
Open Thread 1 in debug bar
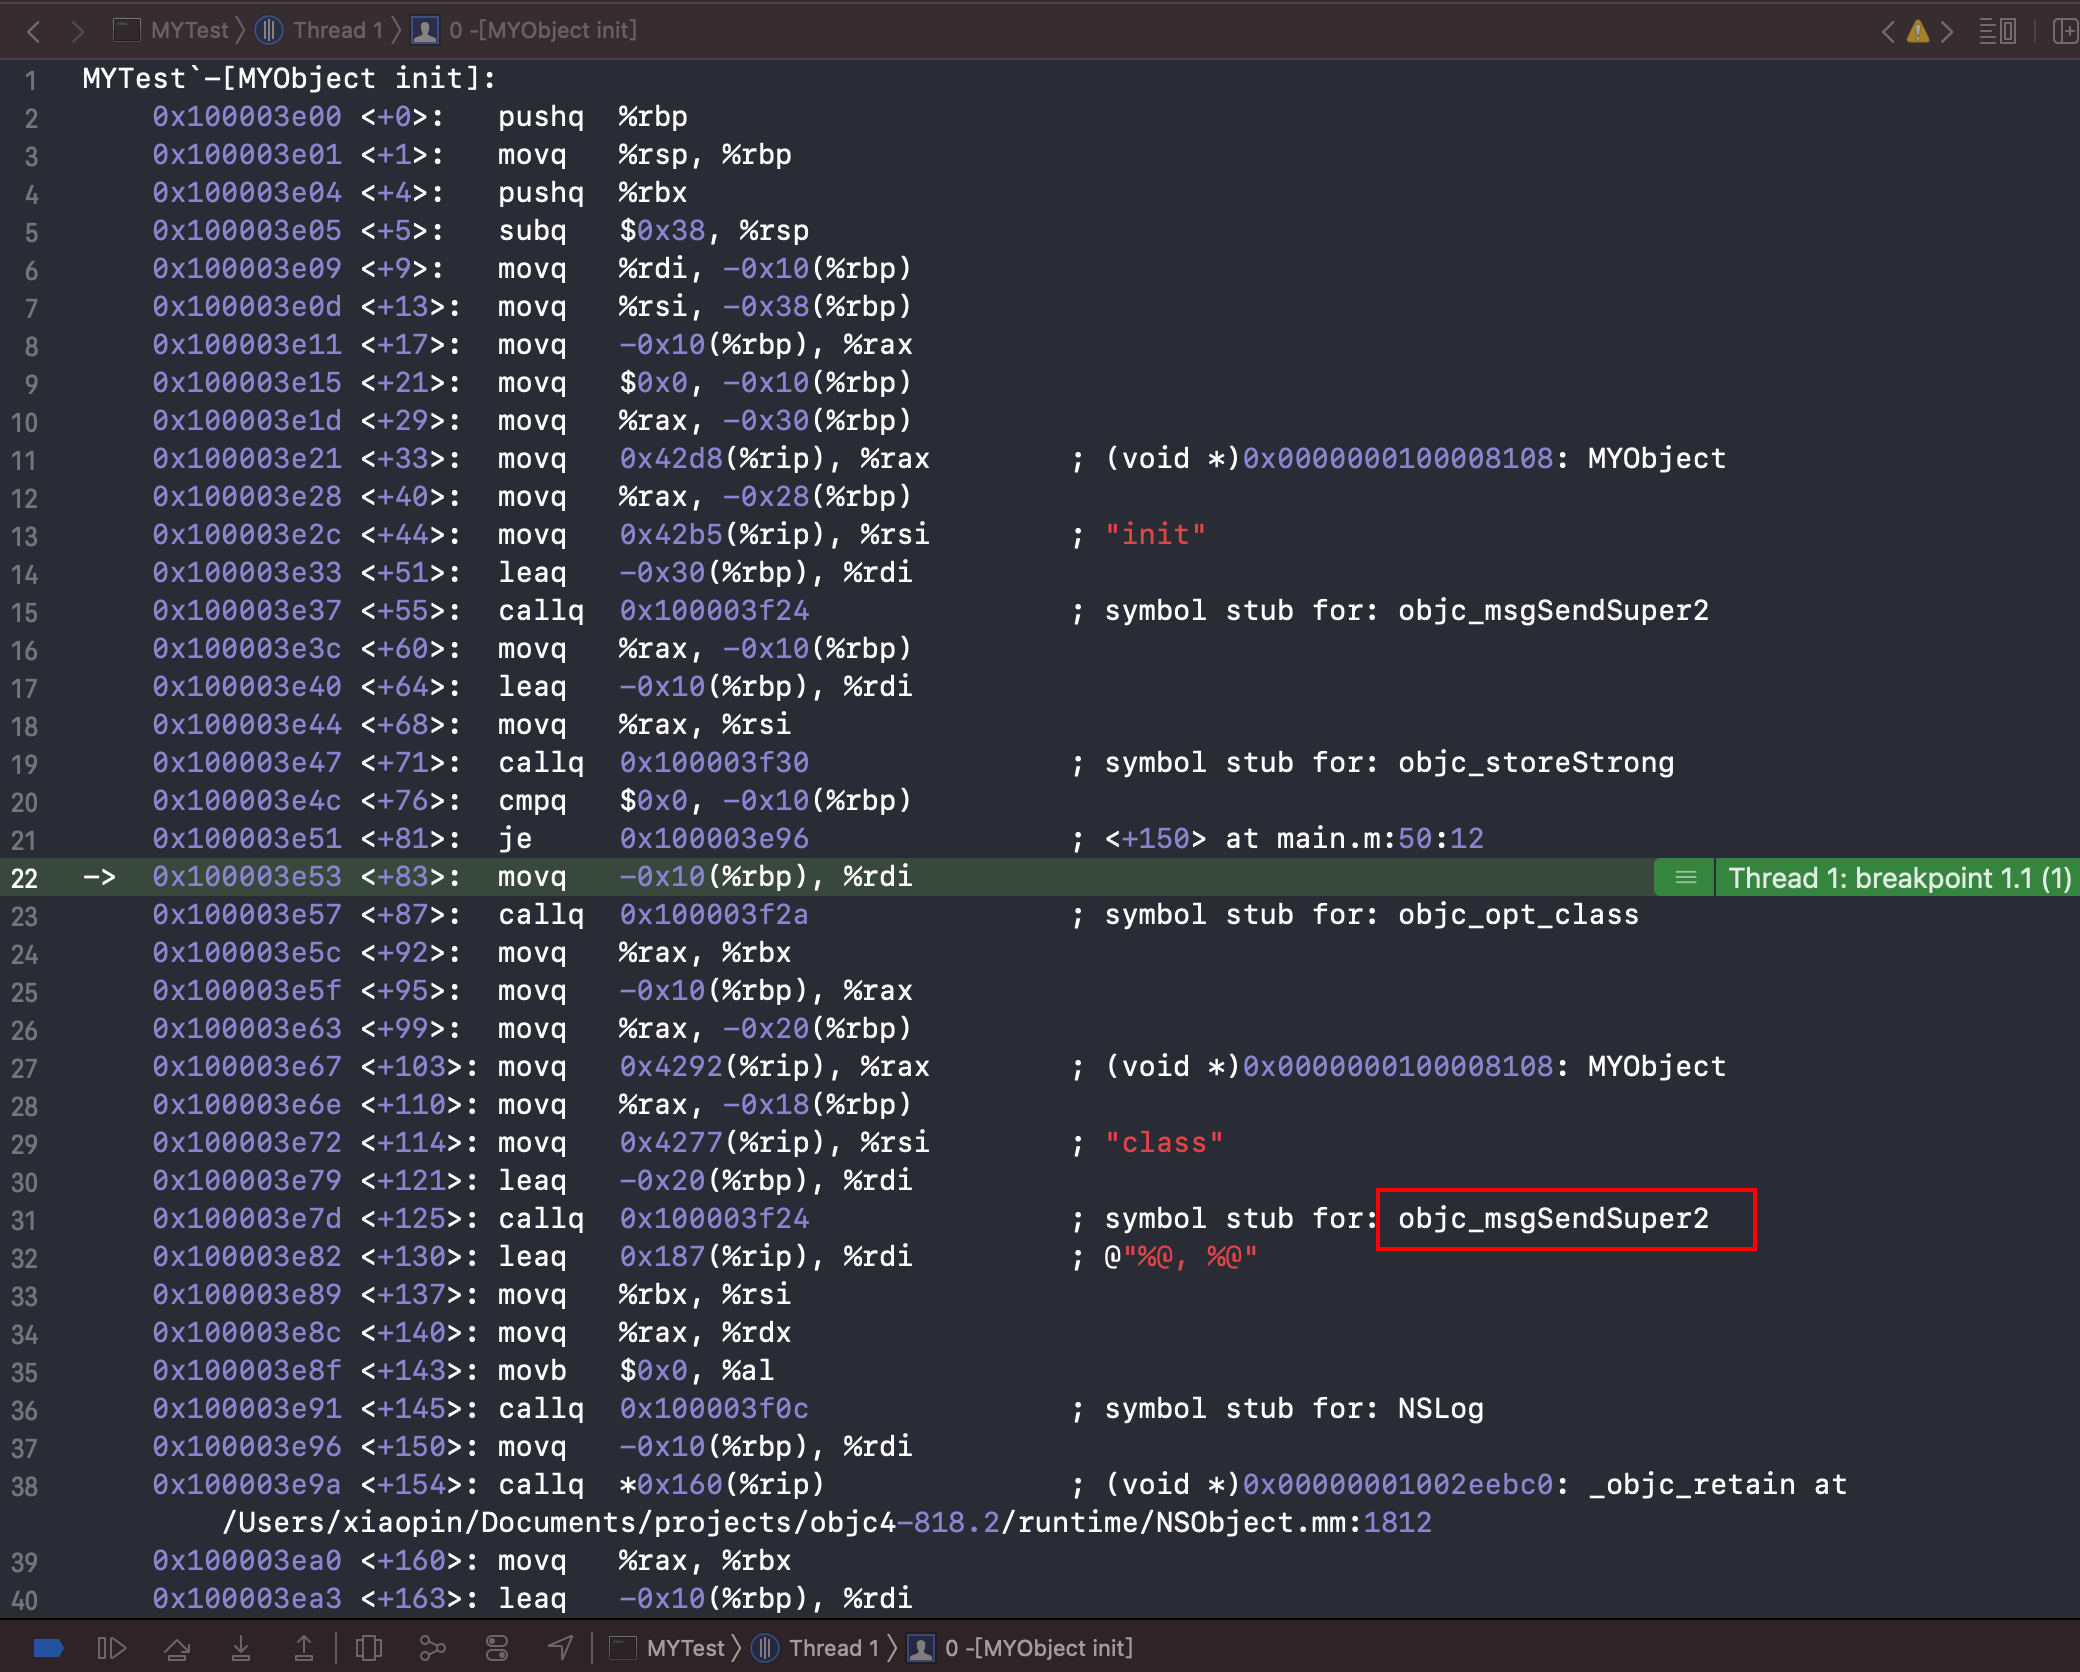[x=816, y=1647]
